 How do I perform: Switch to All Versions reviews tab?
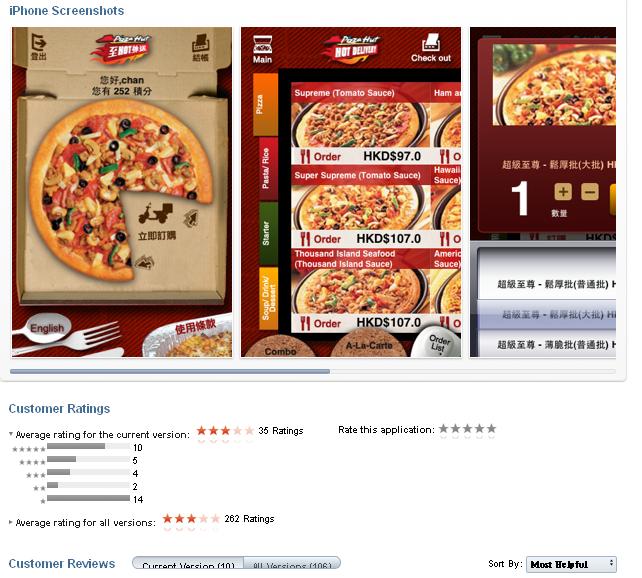[x=292, y=563]
